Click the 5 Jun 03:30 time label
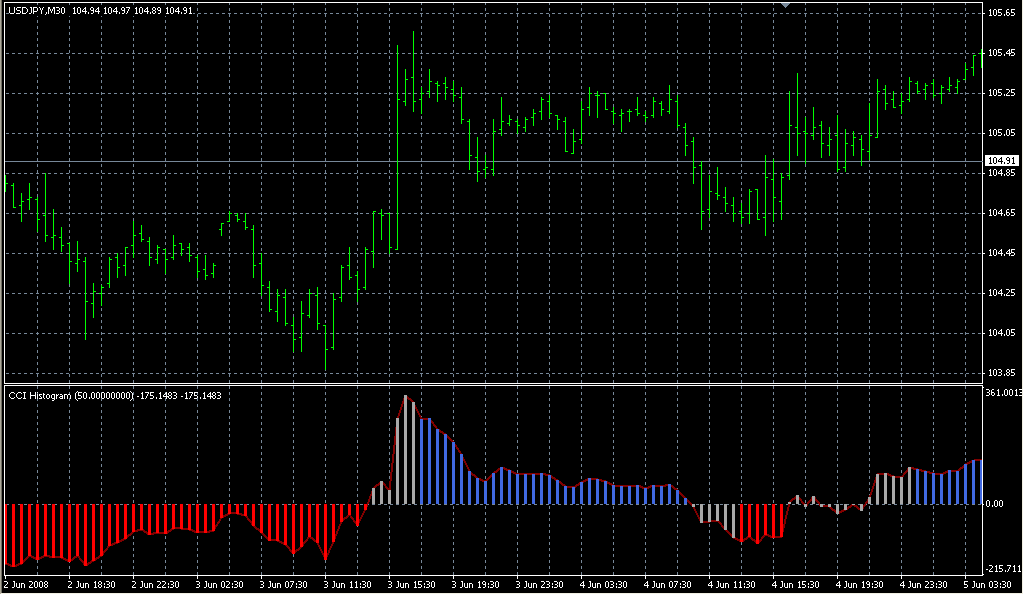The width and height of the screenshot is (1024, 594). tap(984, 583)
